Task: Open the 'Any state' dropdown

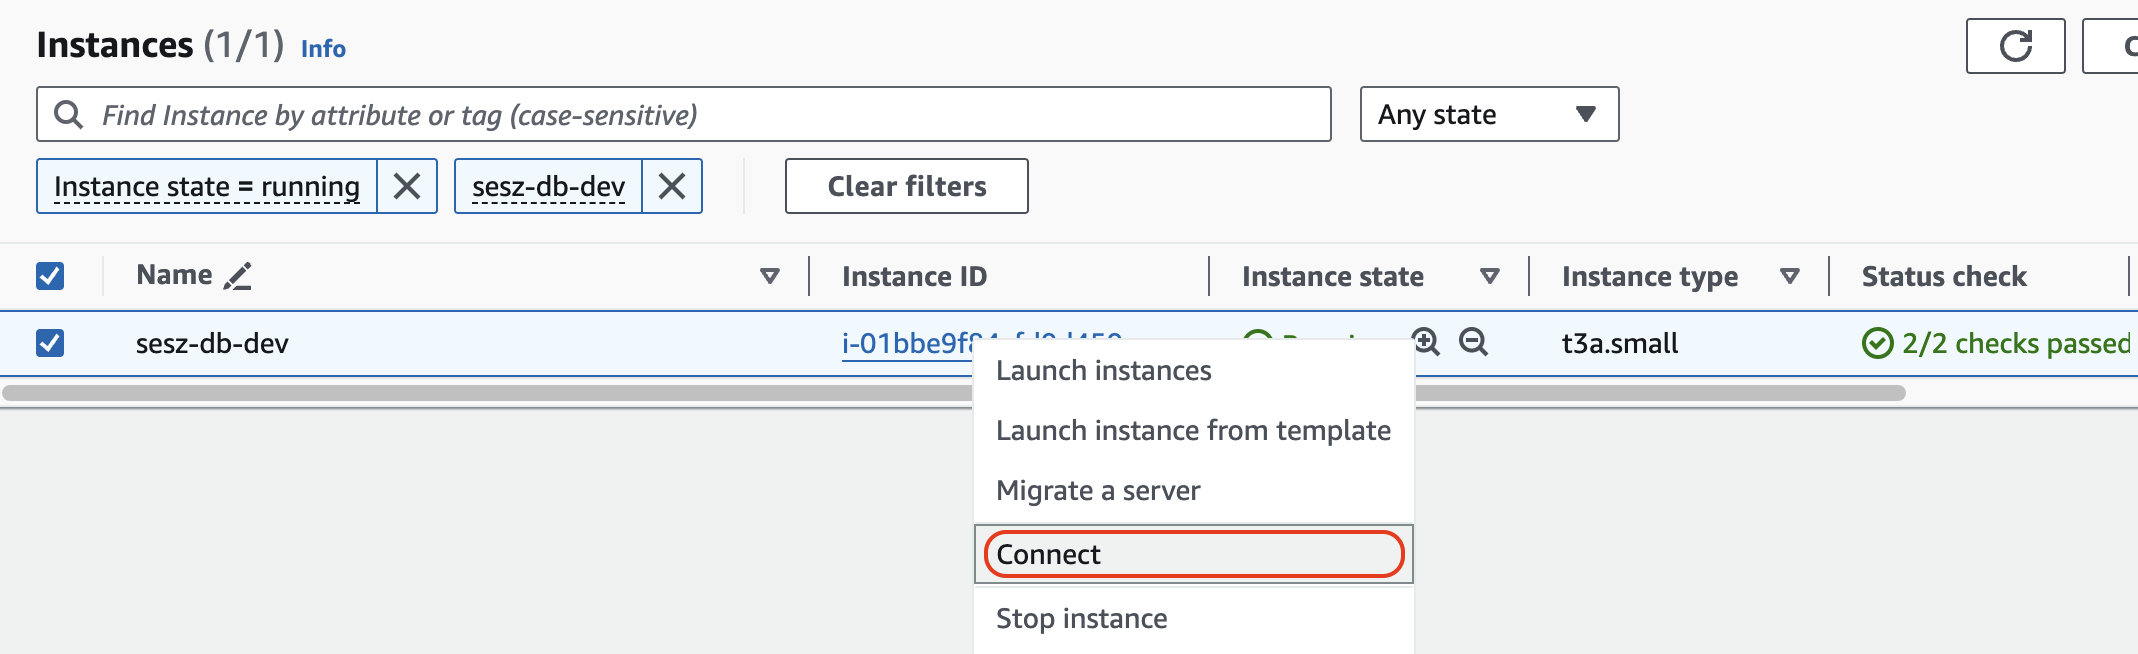Action: coord(1488,114)
